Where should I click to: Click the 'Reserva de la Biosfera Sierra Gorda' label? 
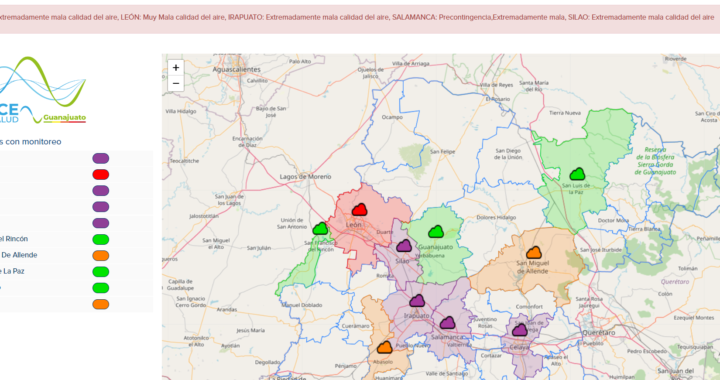point(655,161)
